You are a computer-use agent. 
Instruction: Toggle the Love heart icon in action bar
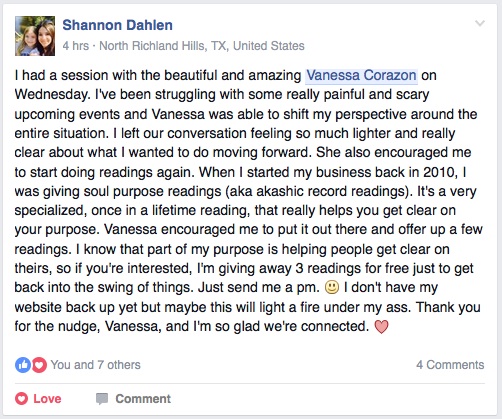point(22,399)
